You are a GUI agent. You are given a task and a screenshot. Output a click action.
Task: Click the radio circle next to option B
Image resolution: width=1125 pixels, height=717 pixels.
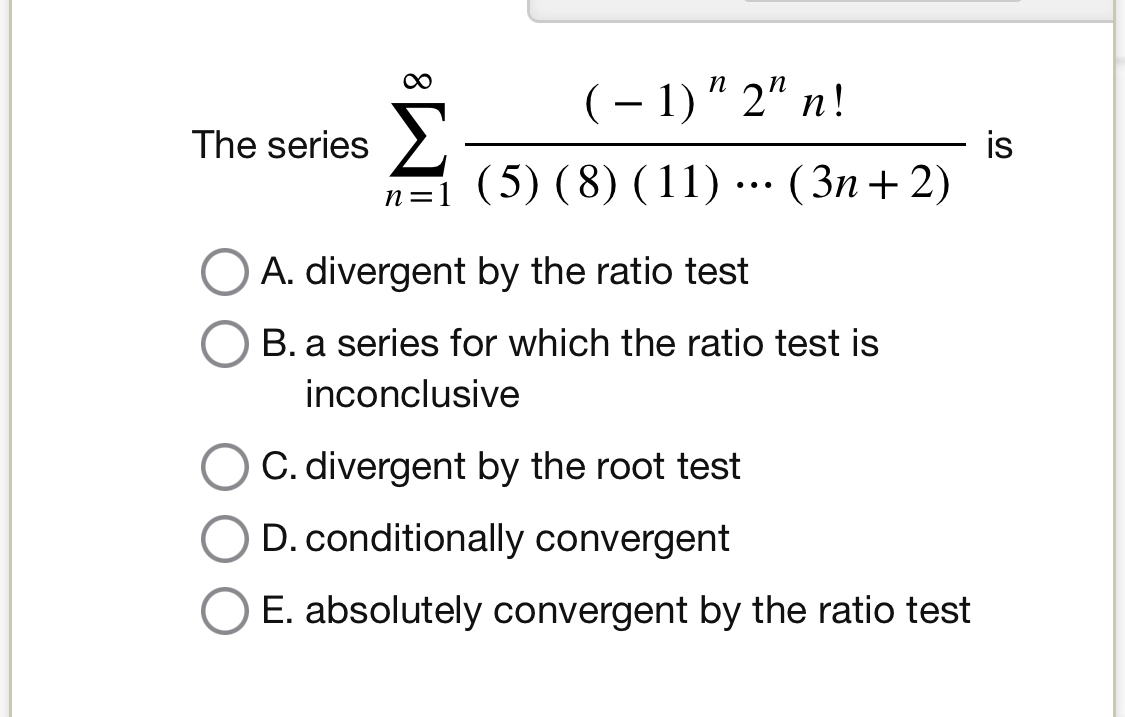coord(224,344)
